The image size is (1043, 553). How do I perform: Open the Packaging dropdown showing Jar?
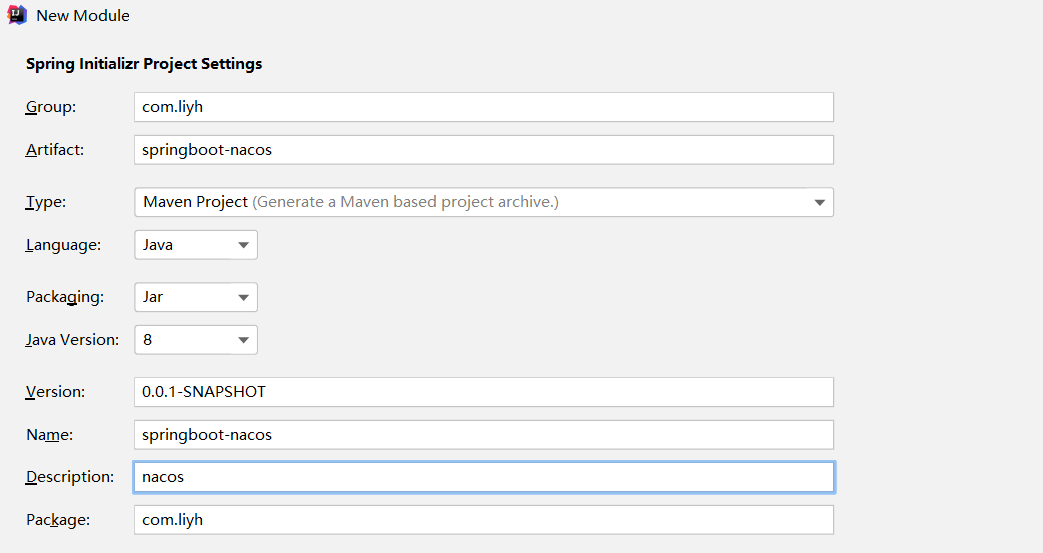(196, 297)
